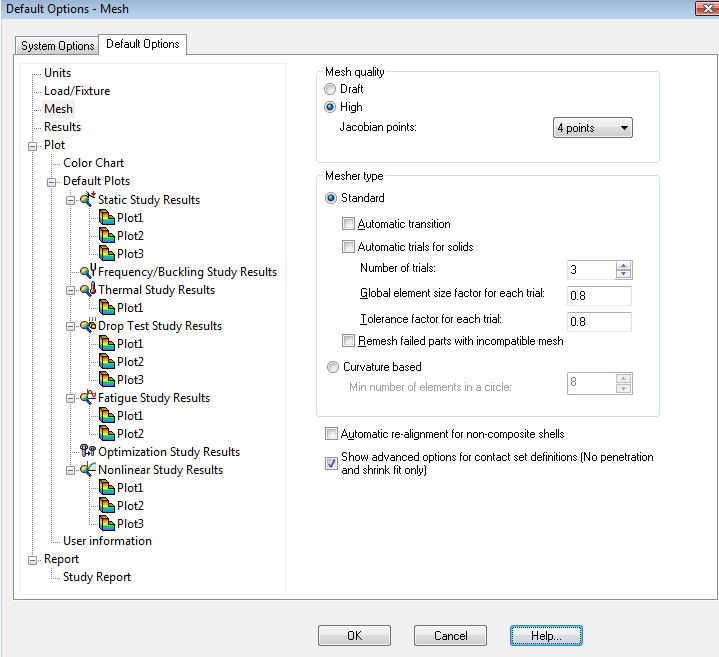
Task: Click the Plot3 icon under Static Study Results
Action: (107, 253)
